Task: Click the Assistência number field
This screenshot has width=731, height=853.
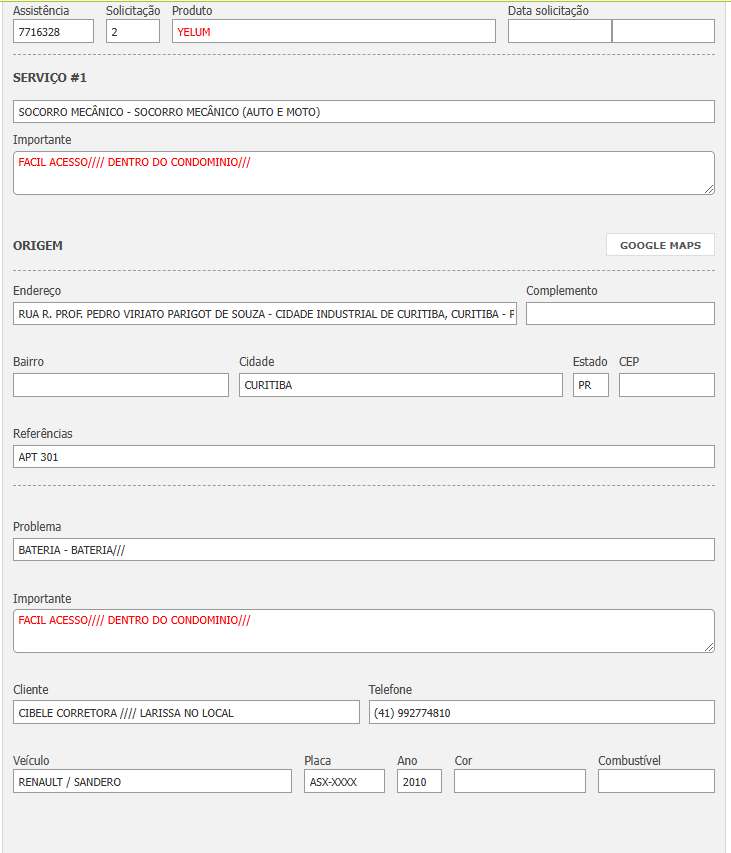Action: click(53, 31)
